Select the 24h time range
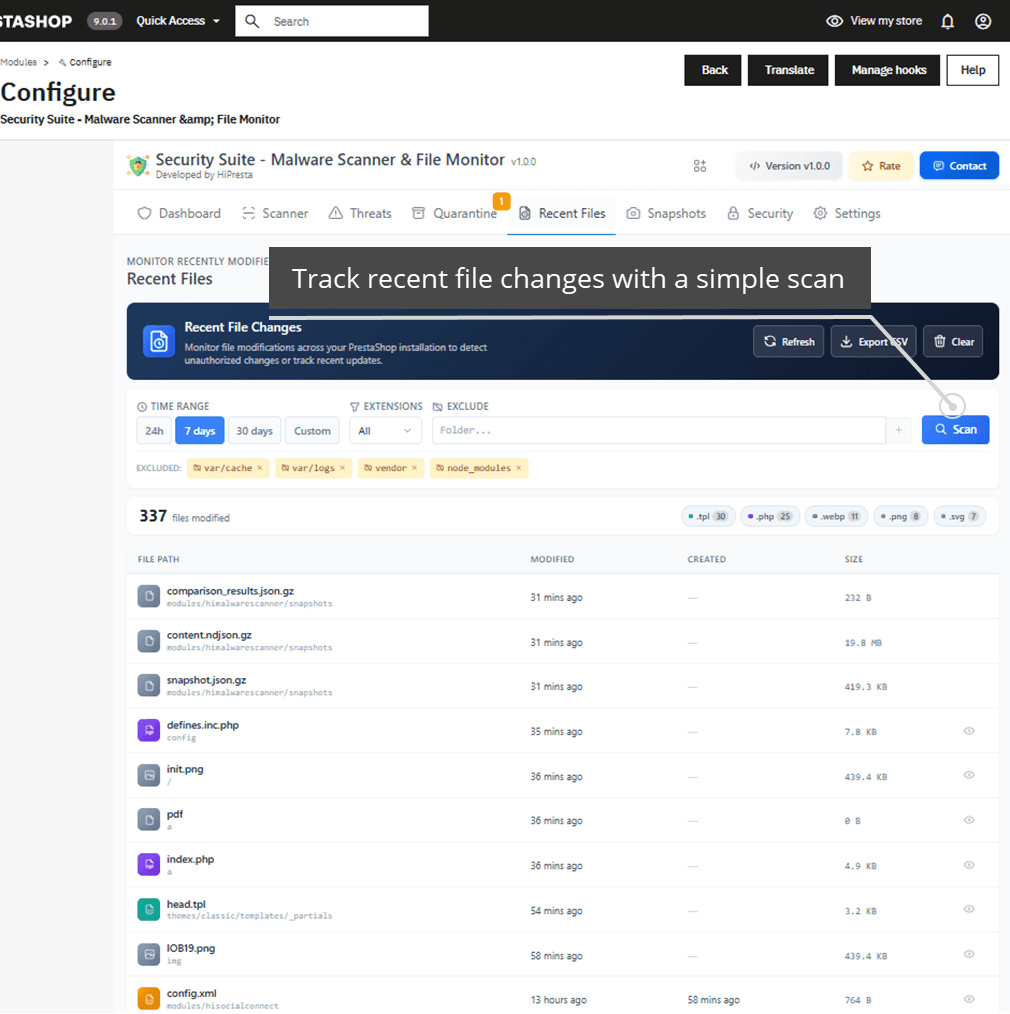Image resolution: width=1010 pixels, height=1014 pixels. point(154,431)
